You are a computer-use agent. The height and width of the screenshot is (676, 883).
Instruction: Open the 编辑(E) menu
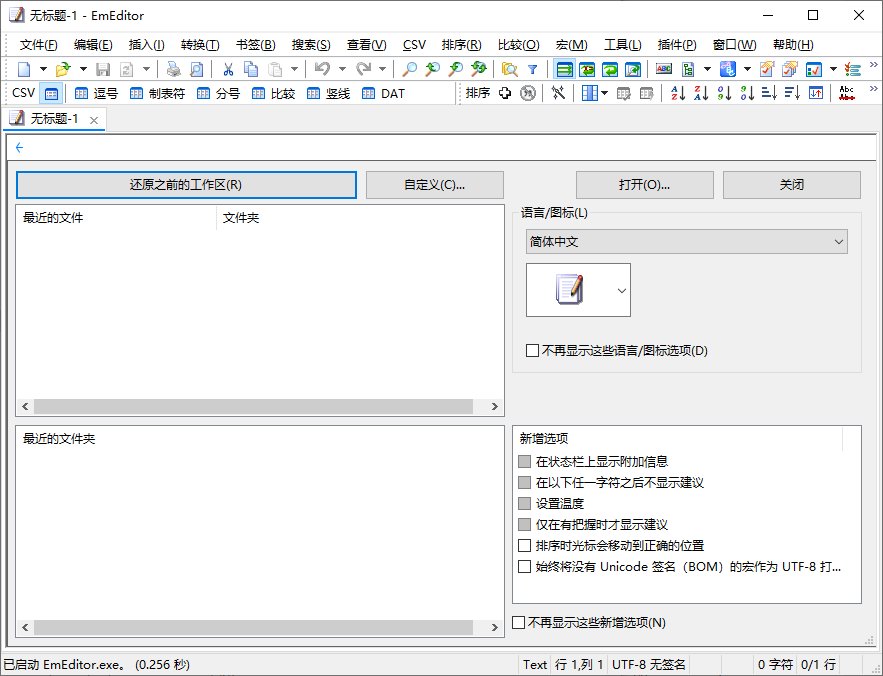pyautogui.click(x=93, y=45)
